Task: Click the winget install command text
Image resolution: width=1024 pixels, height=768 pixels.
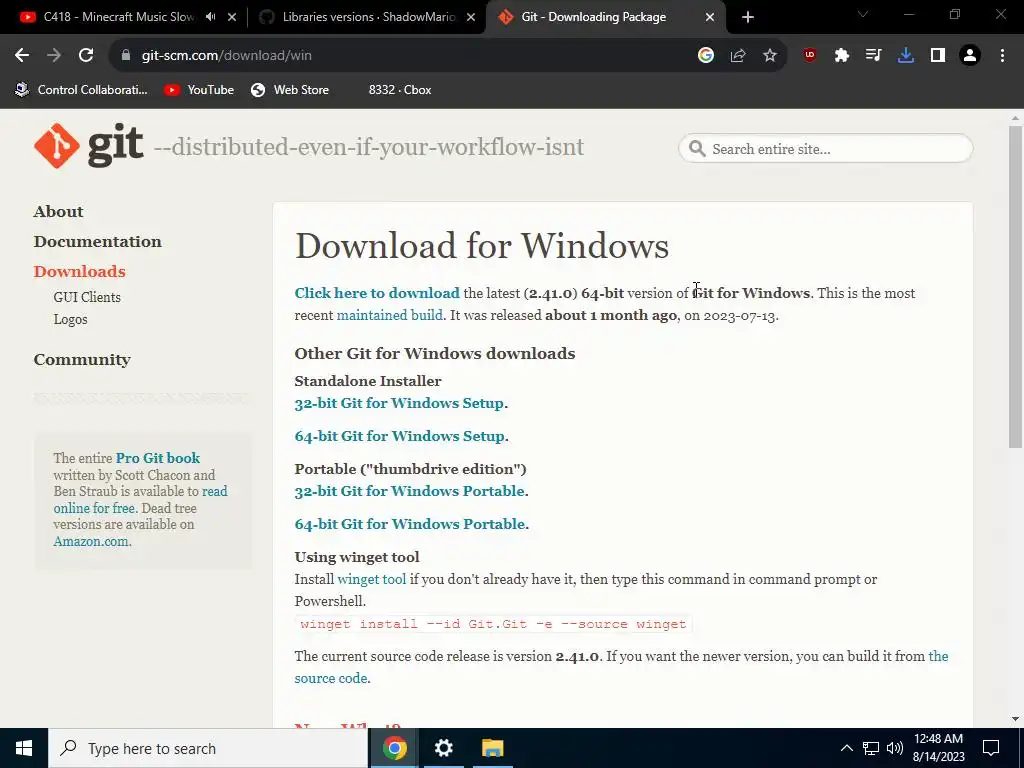Action: (493, 624)
